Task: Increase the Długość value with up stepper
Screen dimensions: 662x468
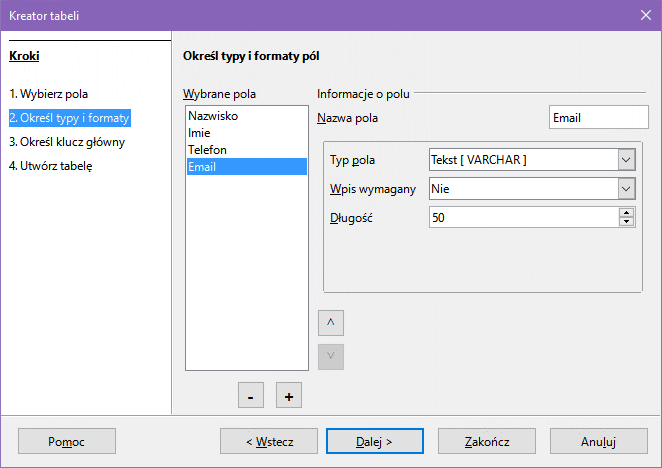Action: [627, 213]
